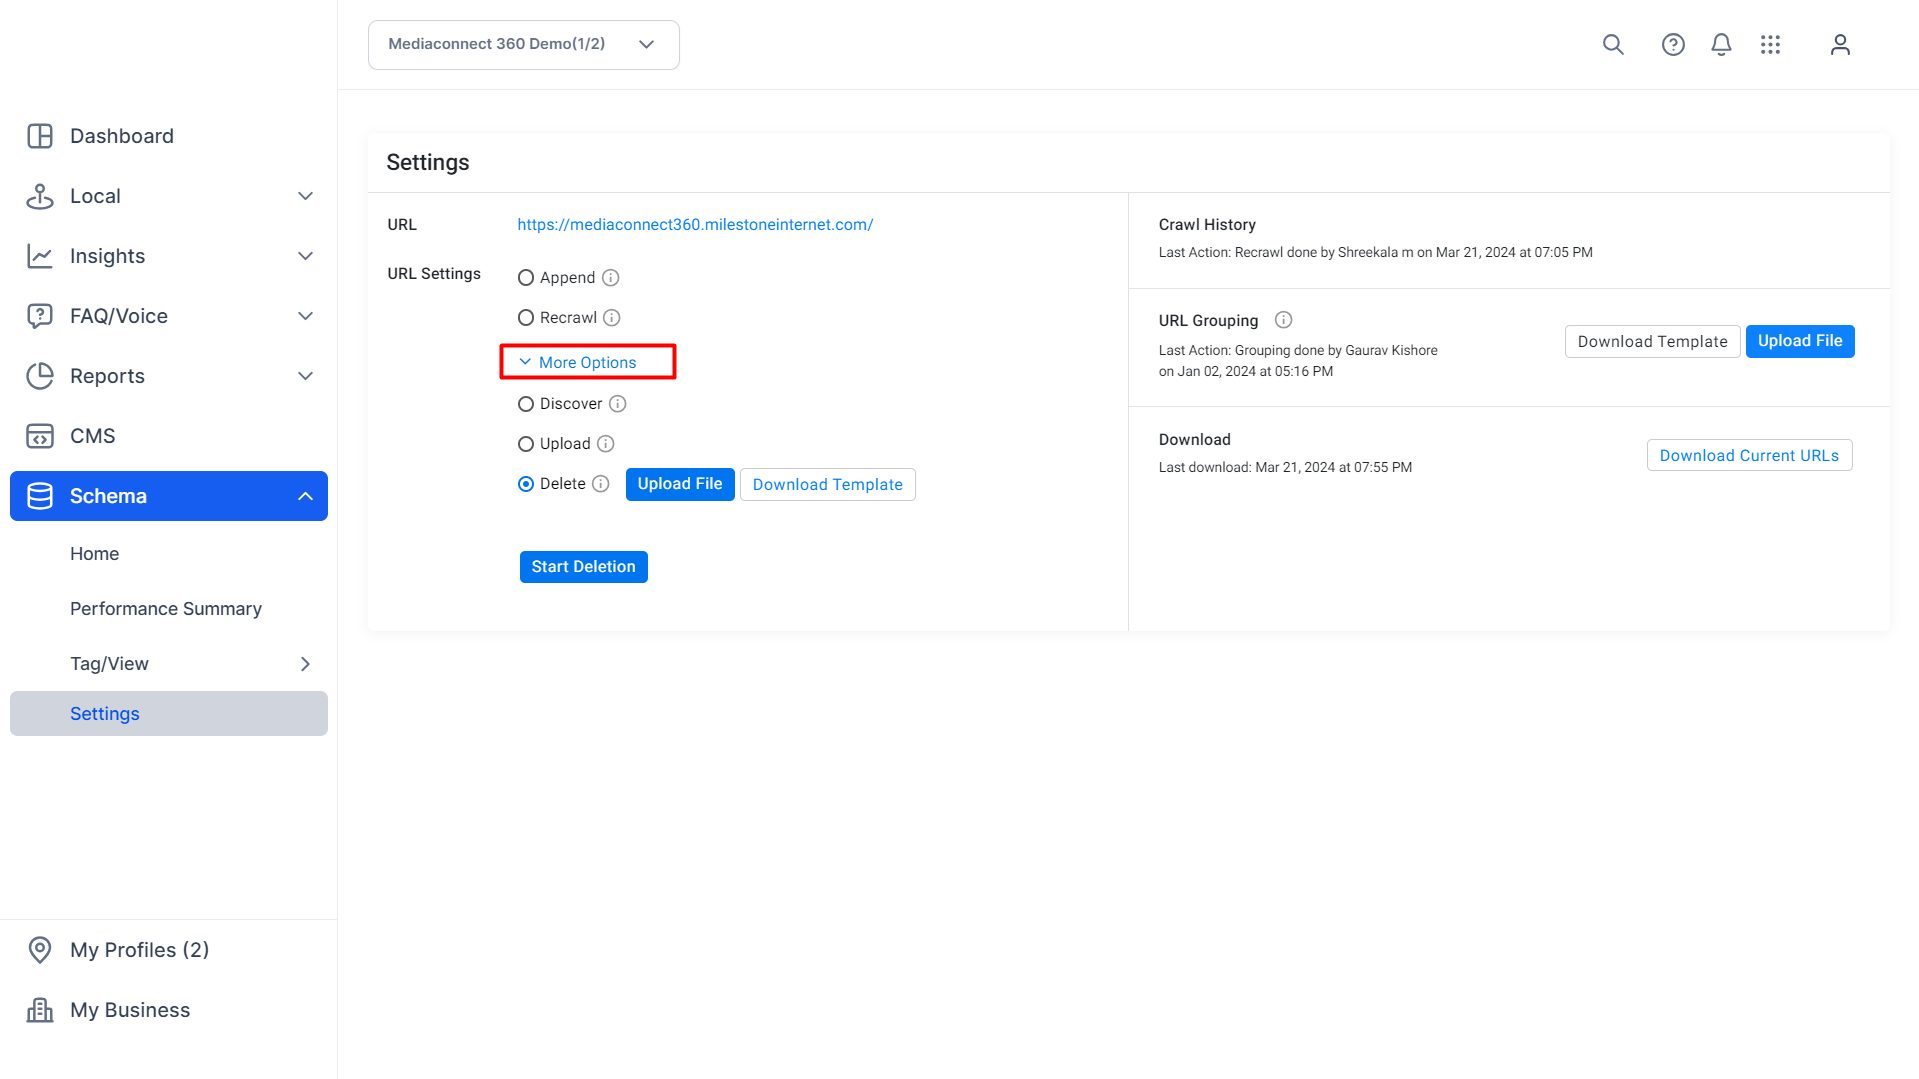Expand the Insights menu chevron
Image resolution: width=1919 pixels, height=1079 pixels.
coord(306,256)
